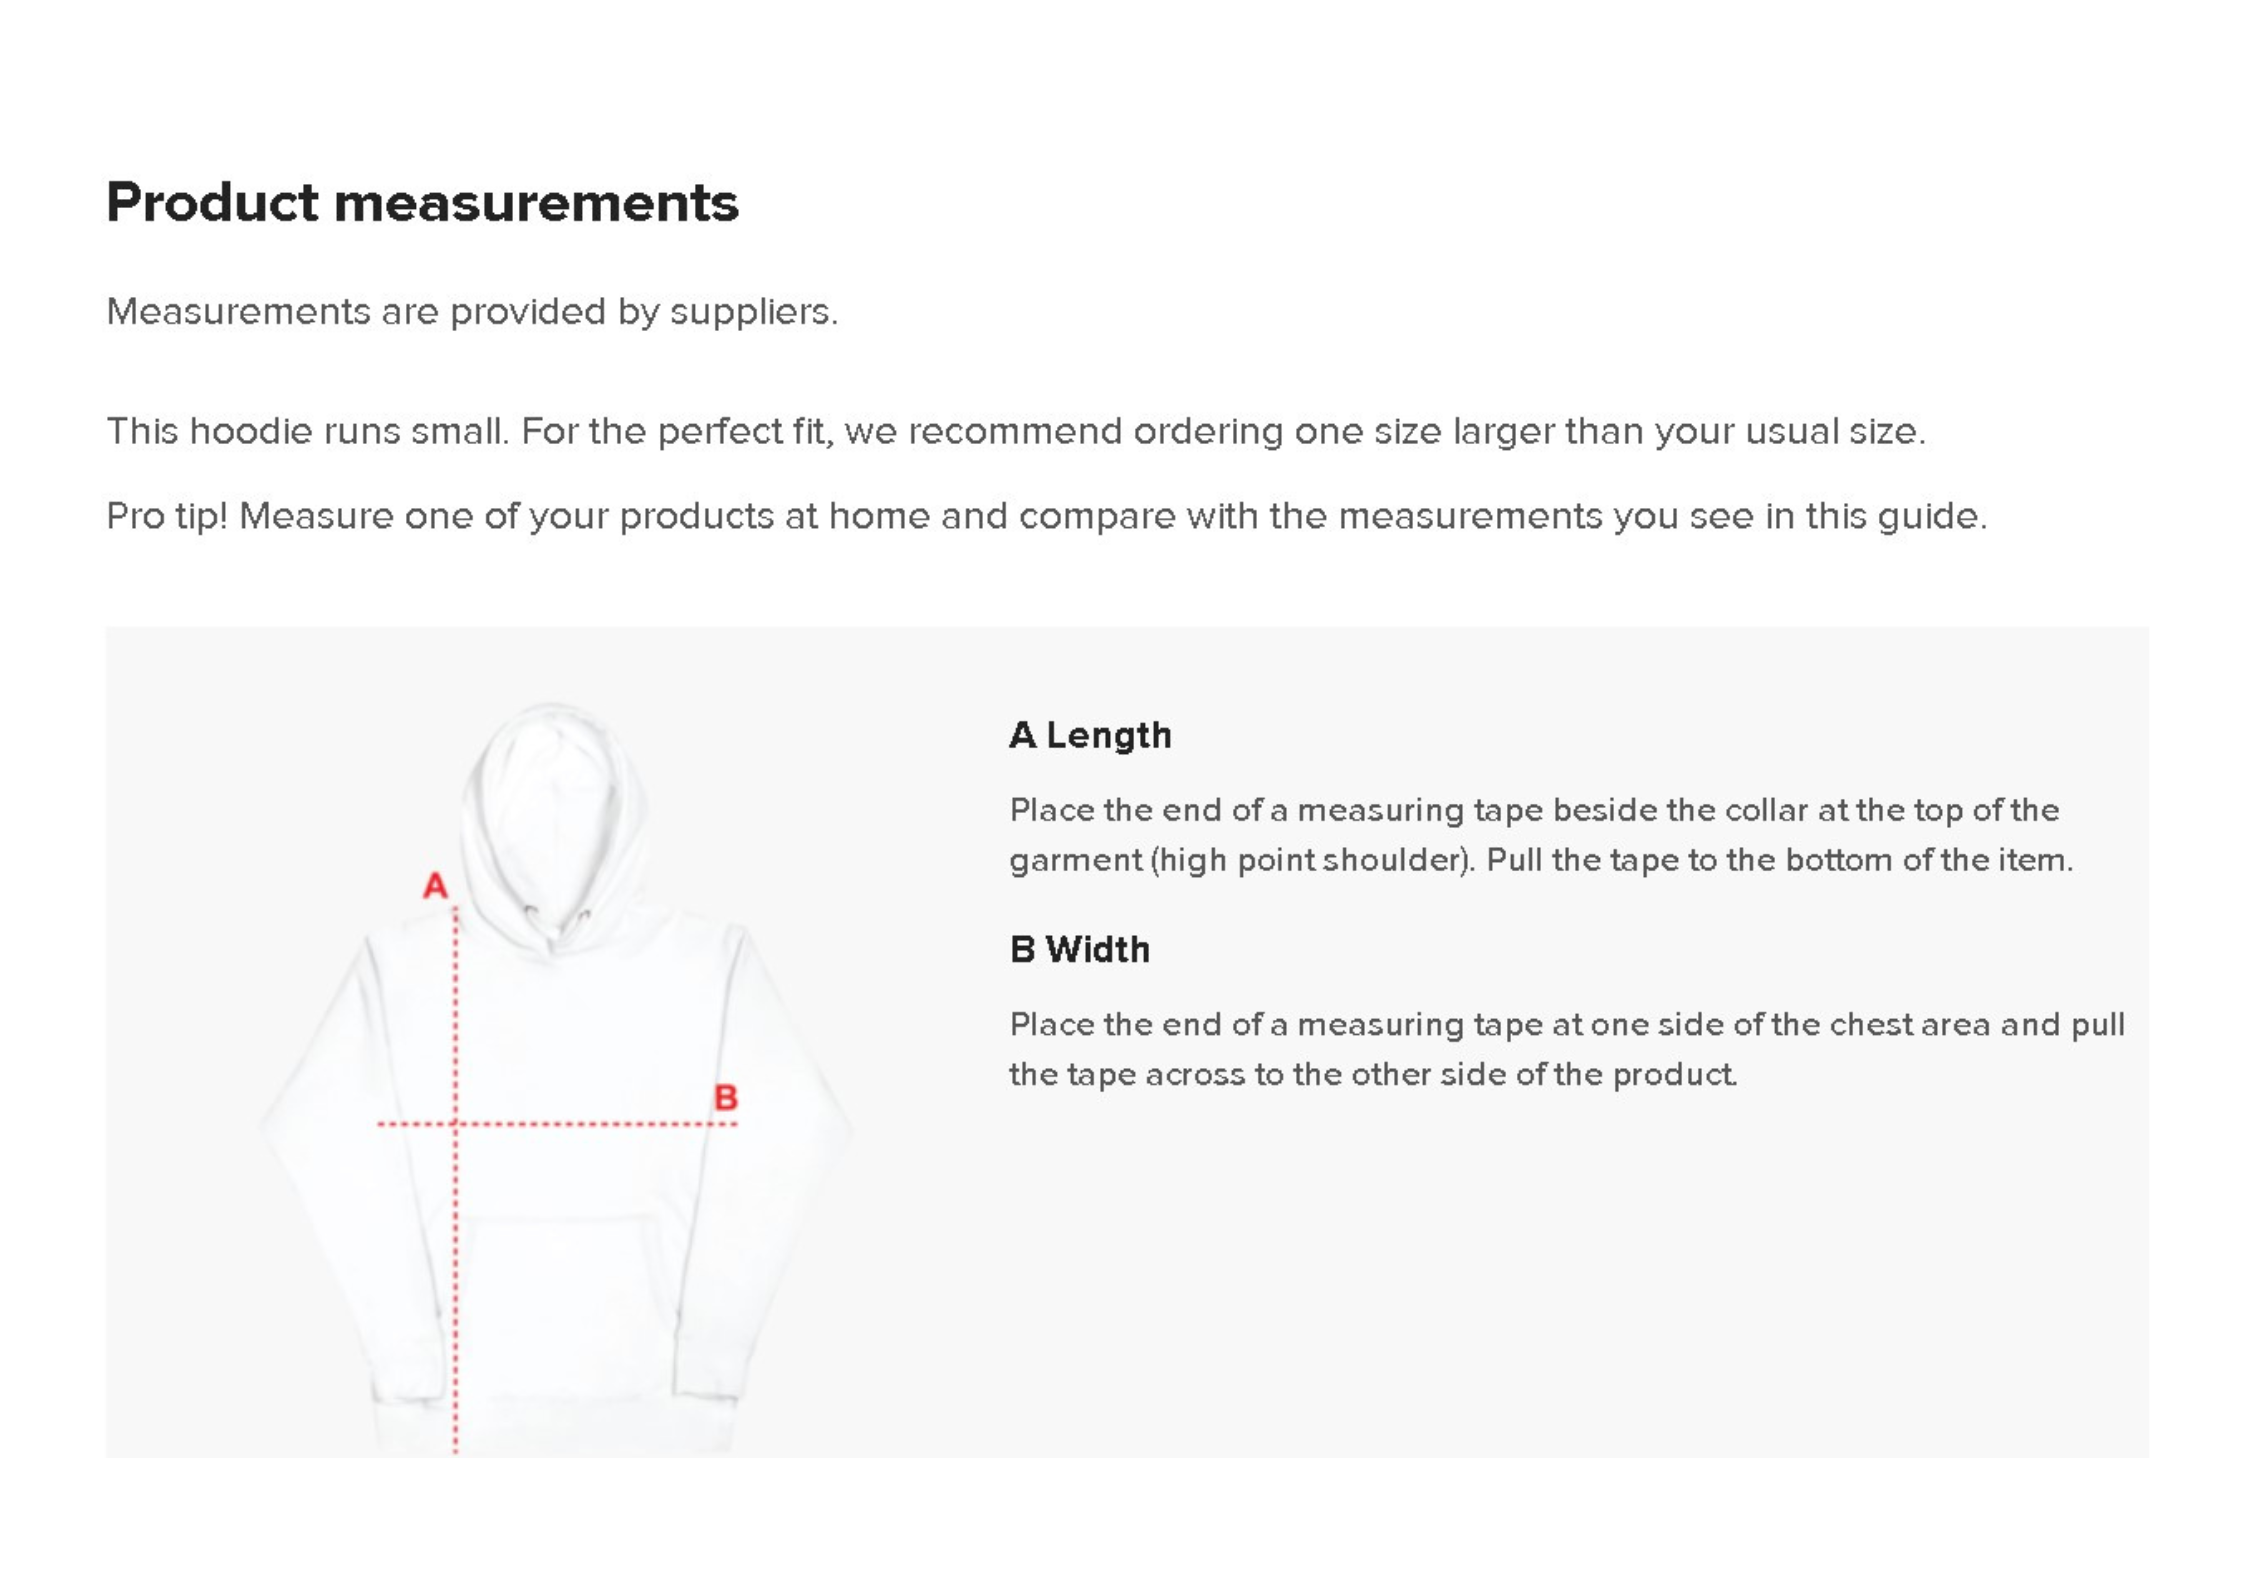
Task: Click the Length measuring instructions paragraph
Action: point(1540,834)
